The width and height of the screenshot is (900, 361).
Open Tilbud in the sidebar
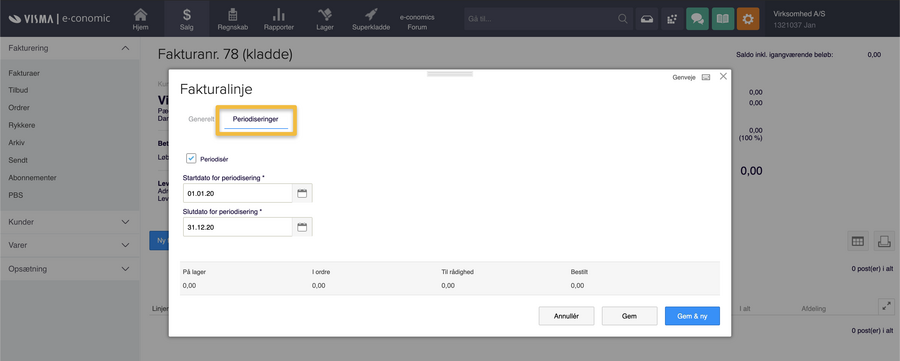18,91
